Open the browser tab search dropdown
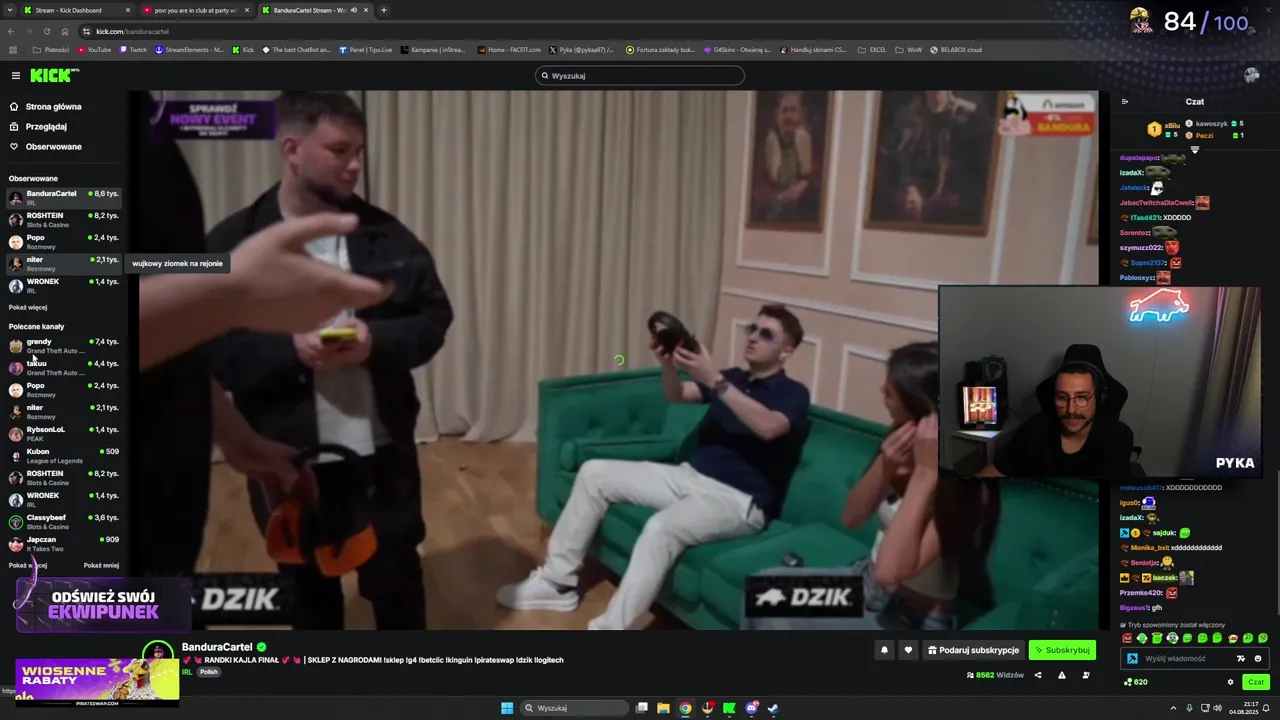The height and width of the screenshot is (720, 1280). click(x=10, y=10)
